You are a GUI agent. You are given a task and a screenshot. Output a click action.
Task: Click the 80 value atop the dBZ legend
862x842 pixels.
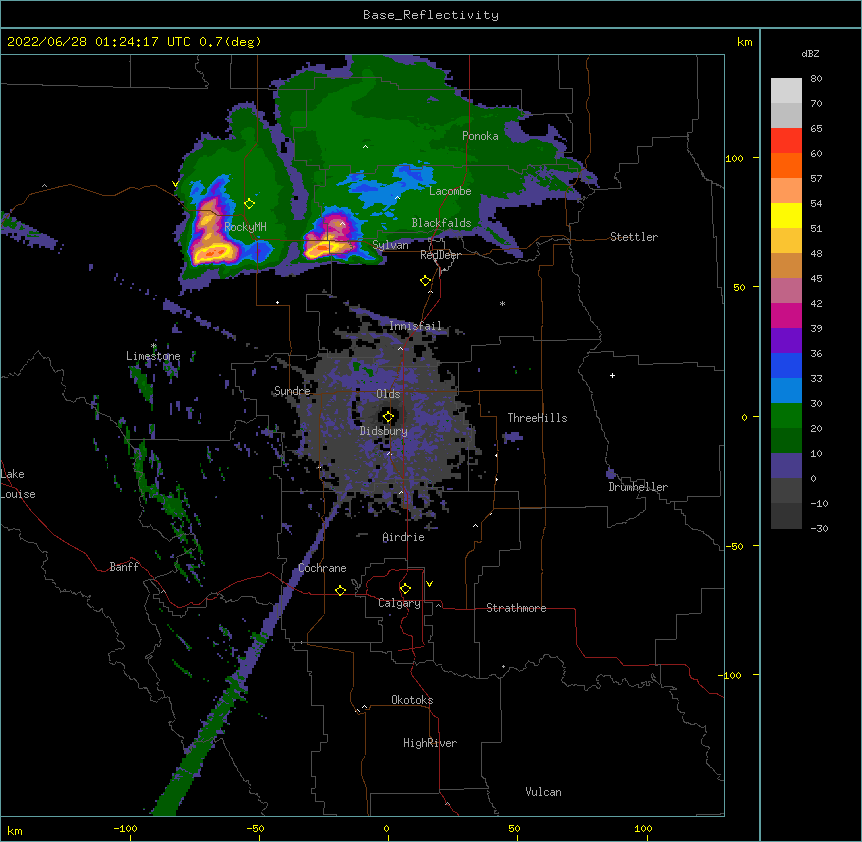tap(816, 79)
